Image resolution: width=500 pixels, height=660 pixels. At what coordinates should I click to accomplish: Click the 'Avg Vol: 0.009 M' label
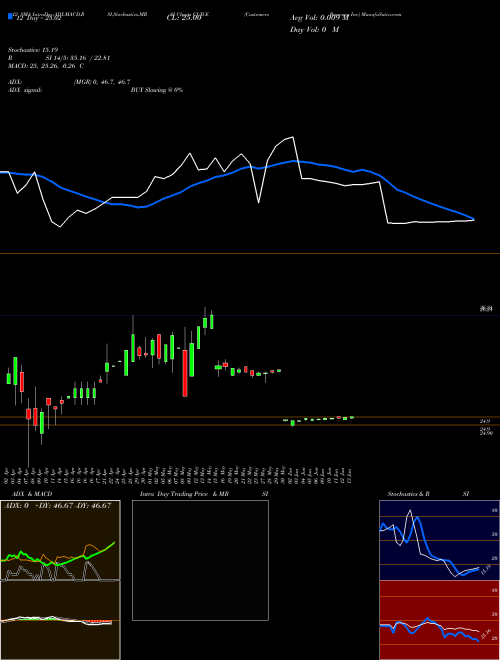pos(319,18)
